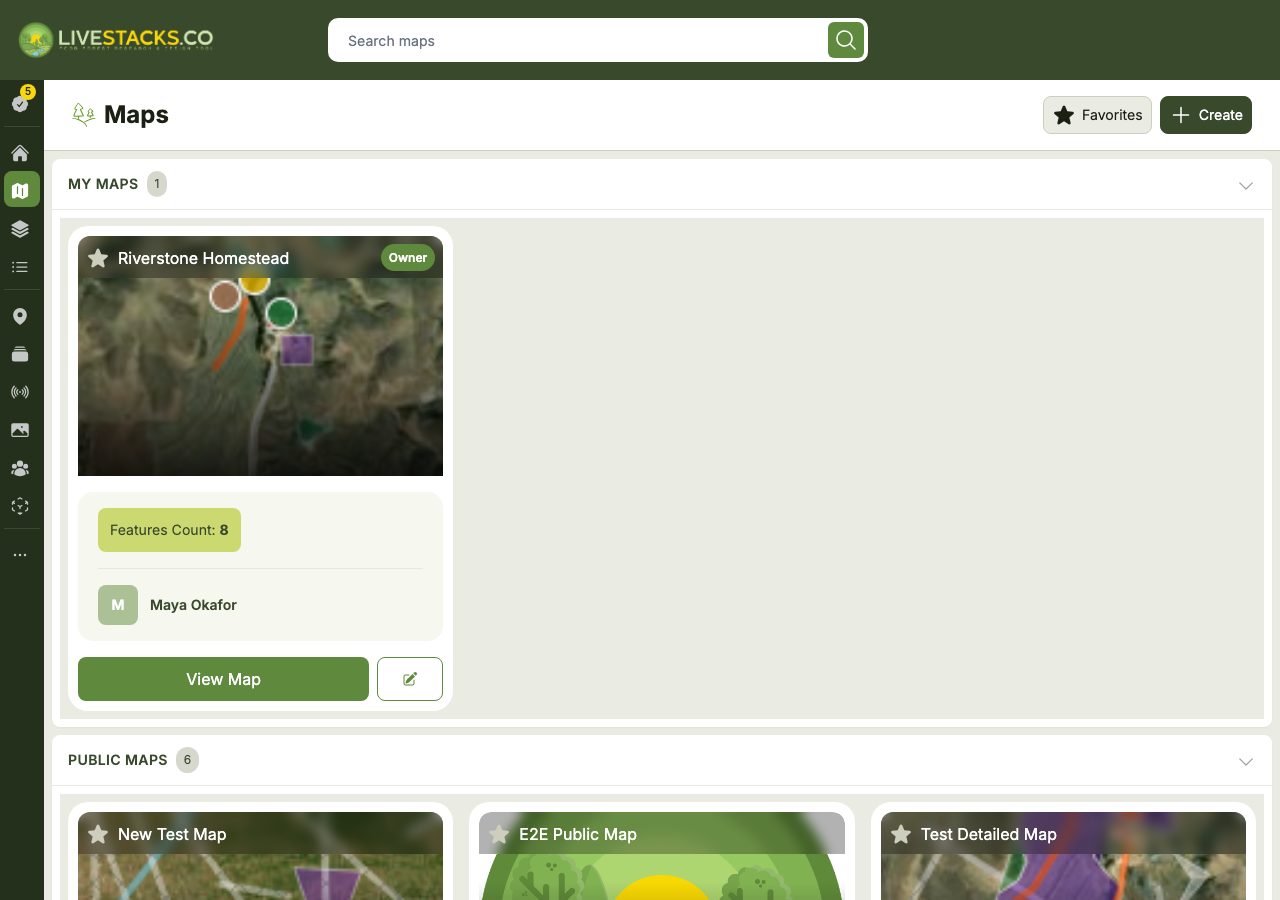Click the edit pencil button for Riverstone Homestead
Image resolution: width=1280 pixels, height=900 pixels.
[410, 679]
